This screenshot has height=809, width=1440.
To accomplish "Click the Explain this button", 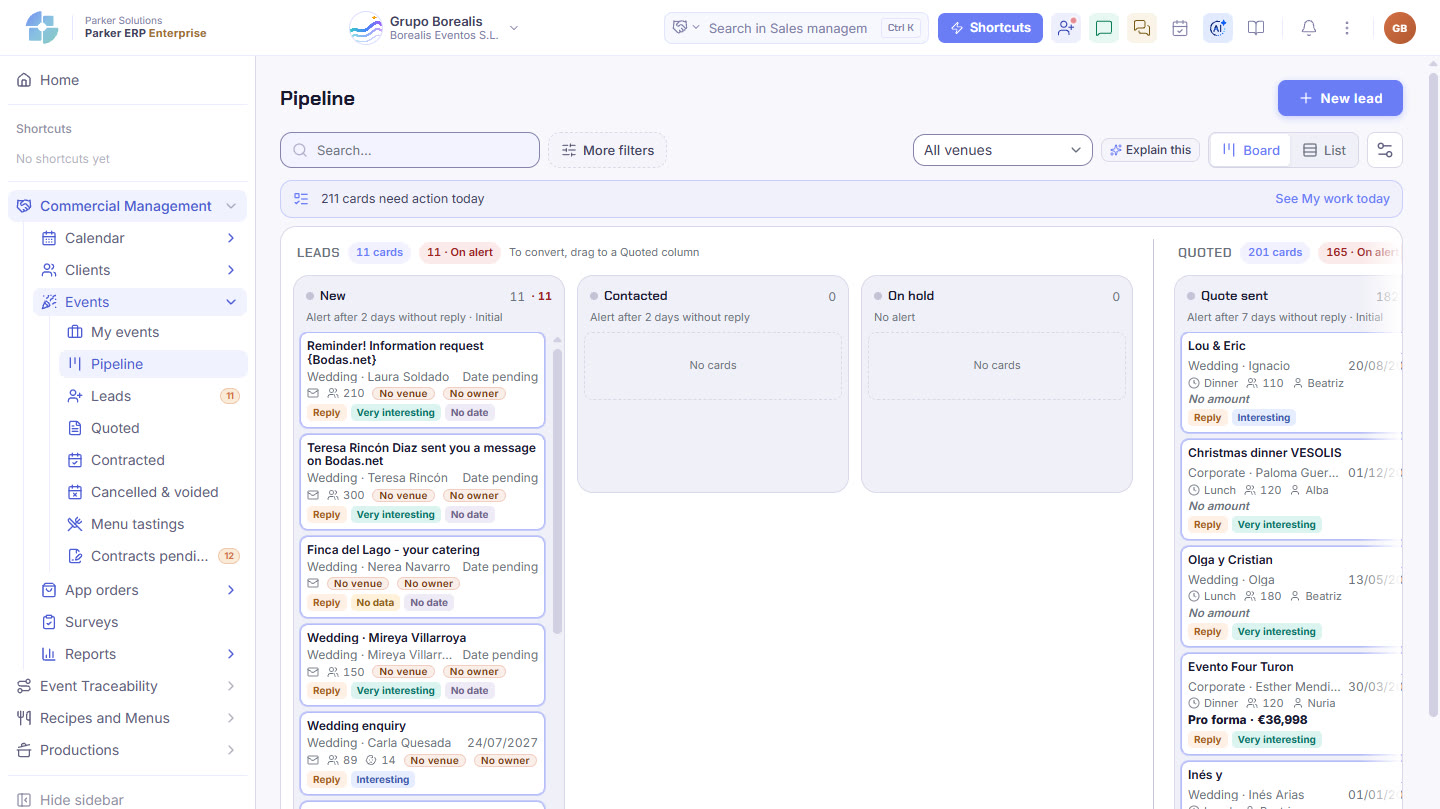I will [x=1150, y=150].
